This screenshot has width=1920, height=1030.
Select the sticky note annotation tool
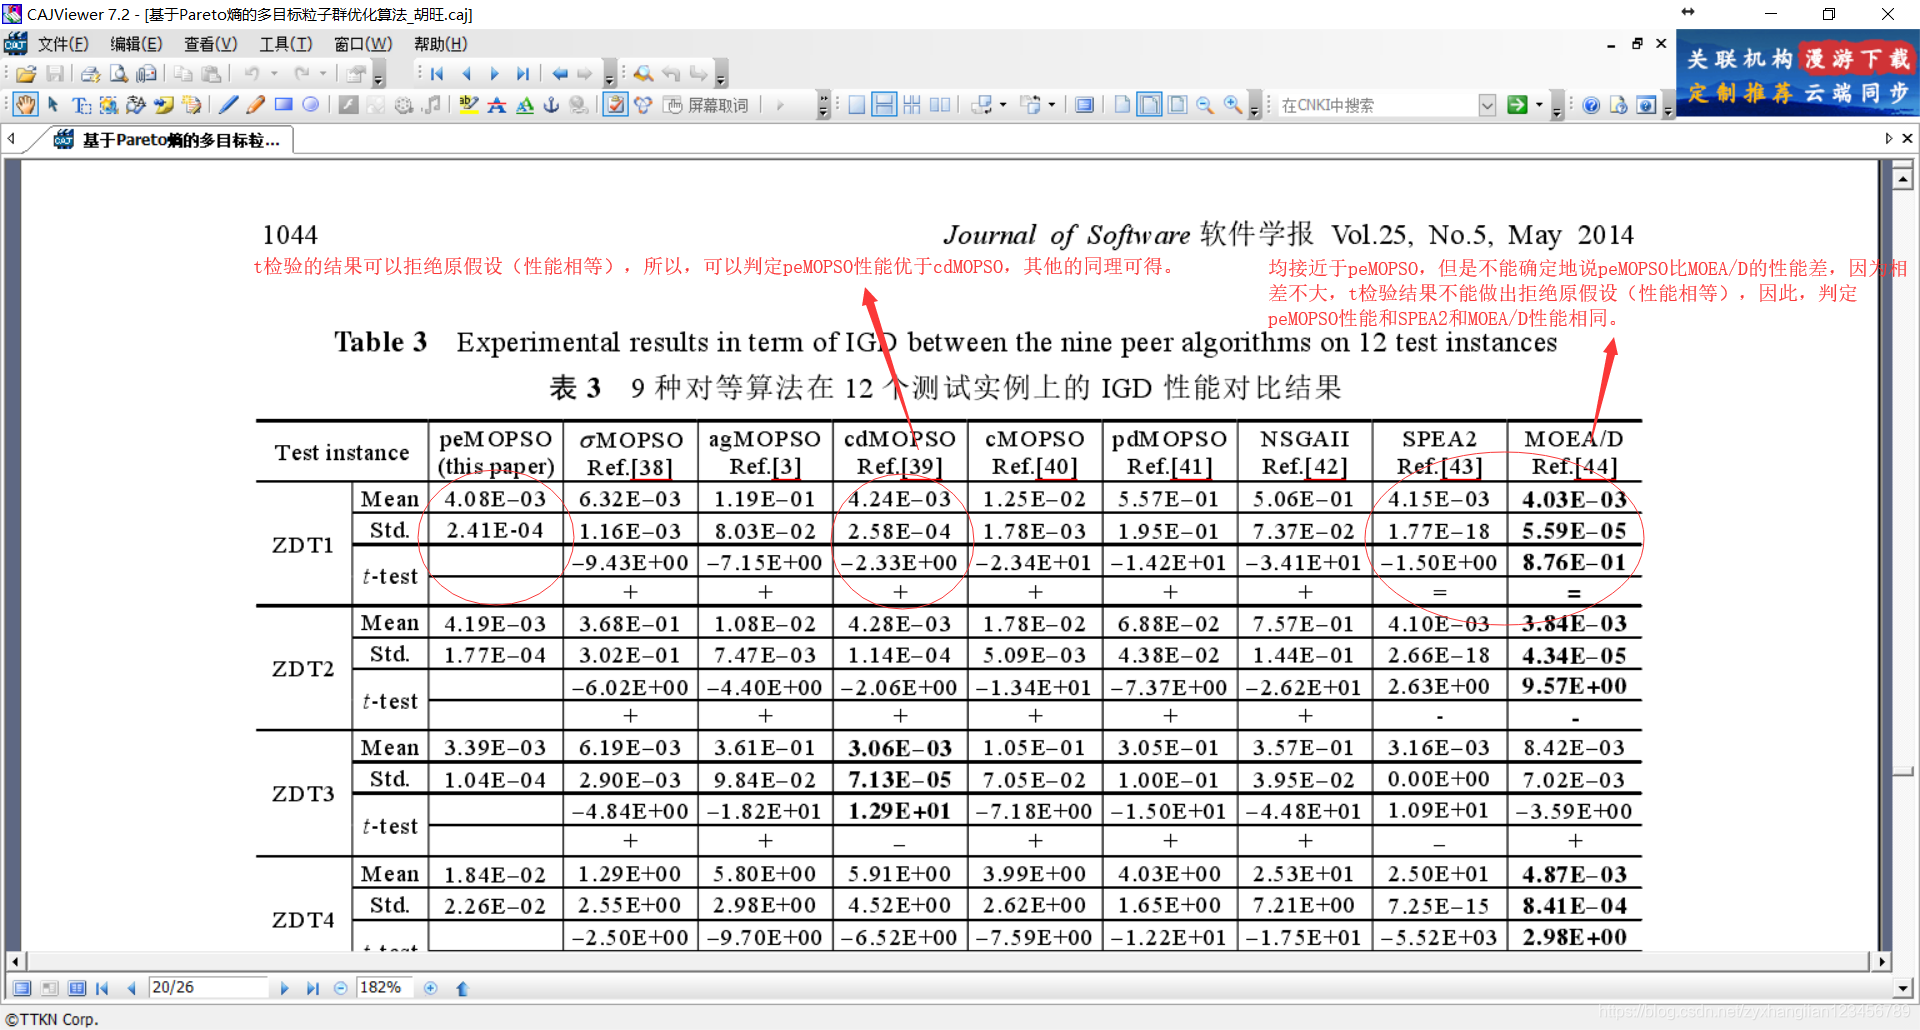coord(163,105)
